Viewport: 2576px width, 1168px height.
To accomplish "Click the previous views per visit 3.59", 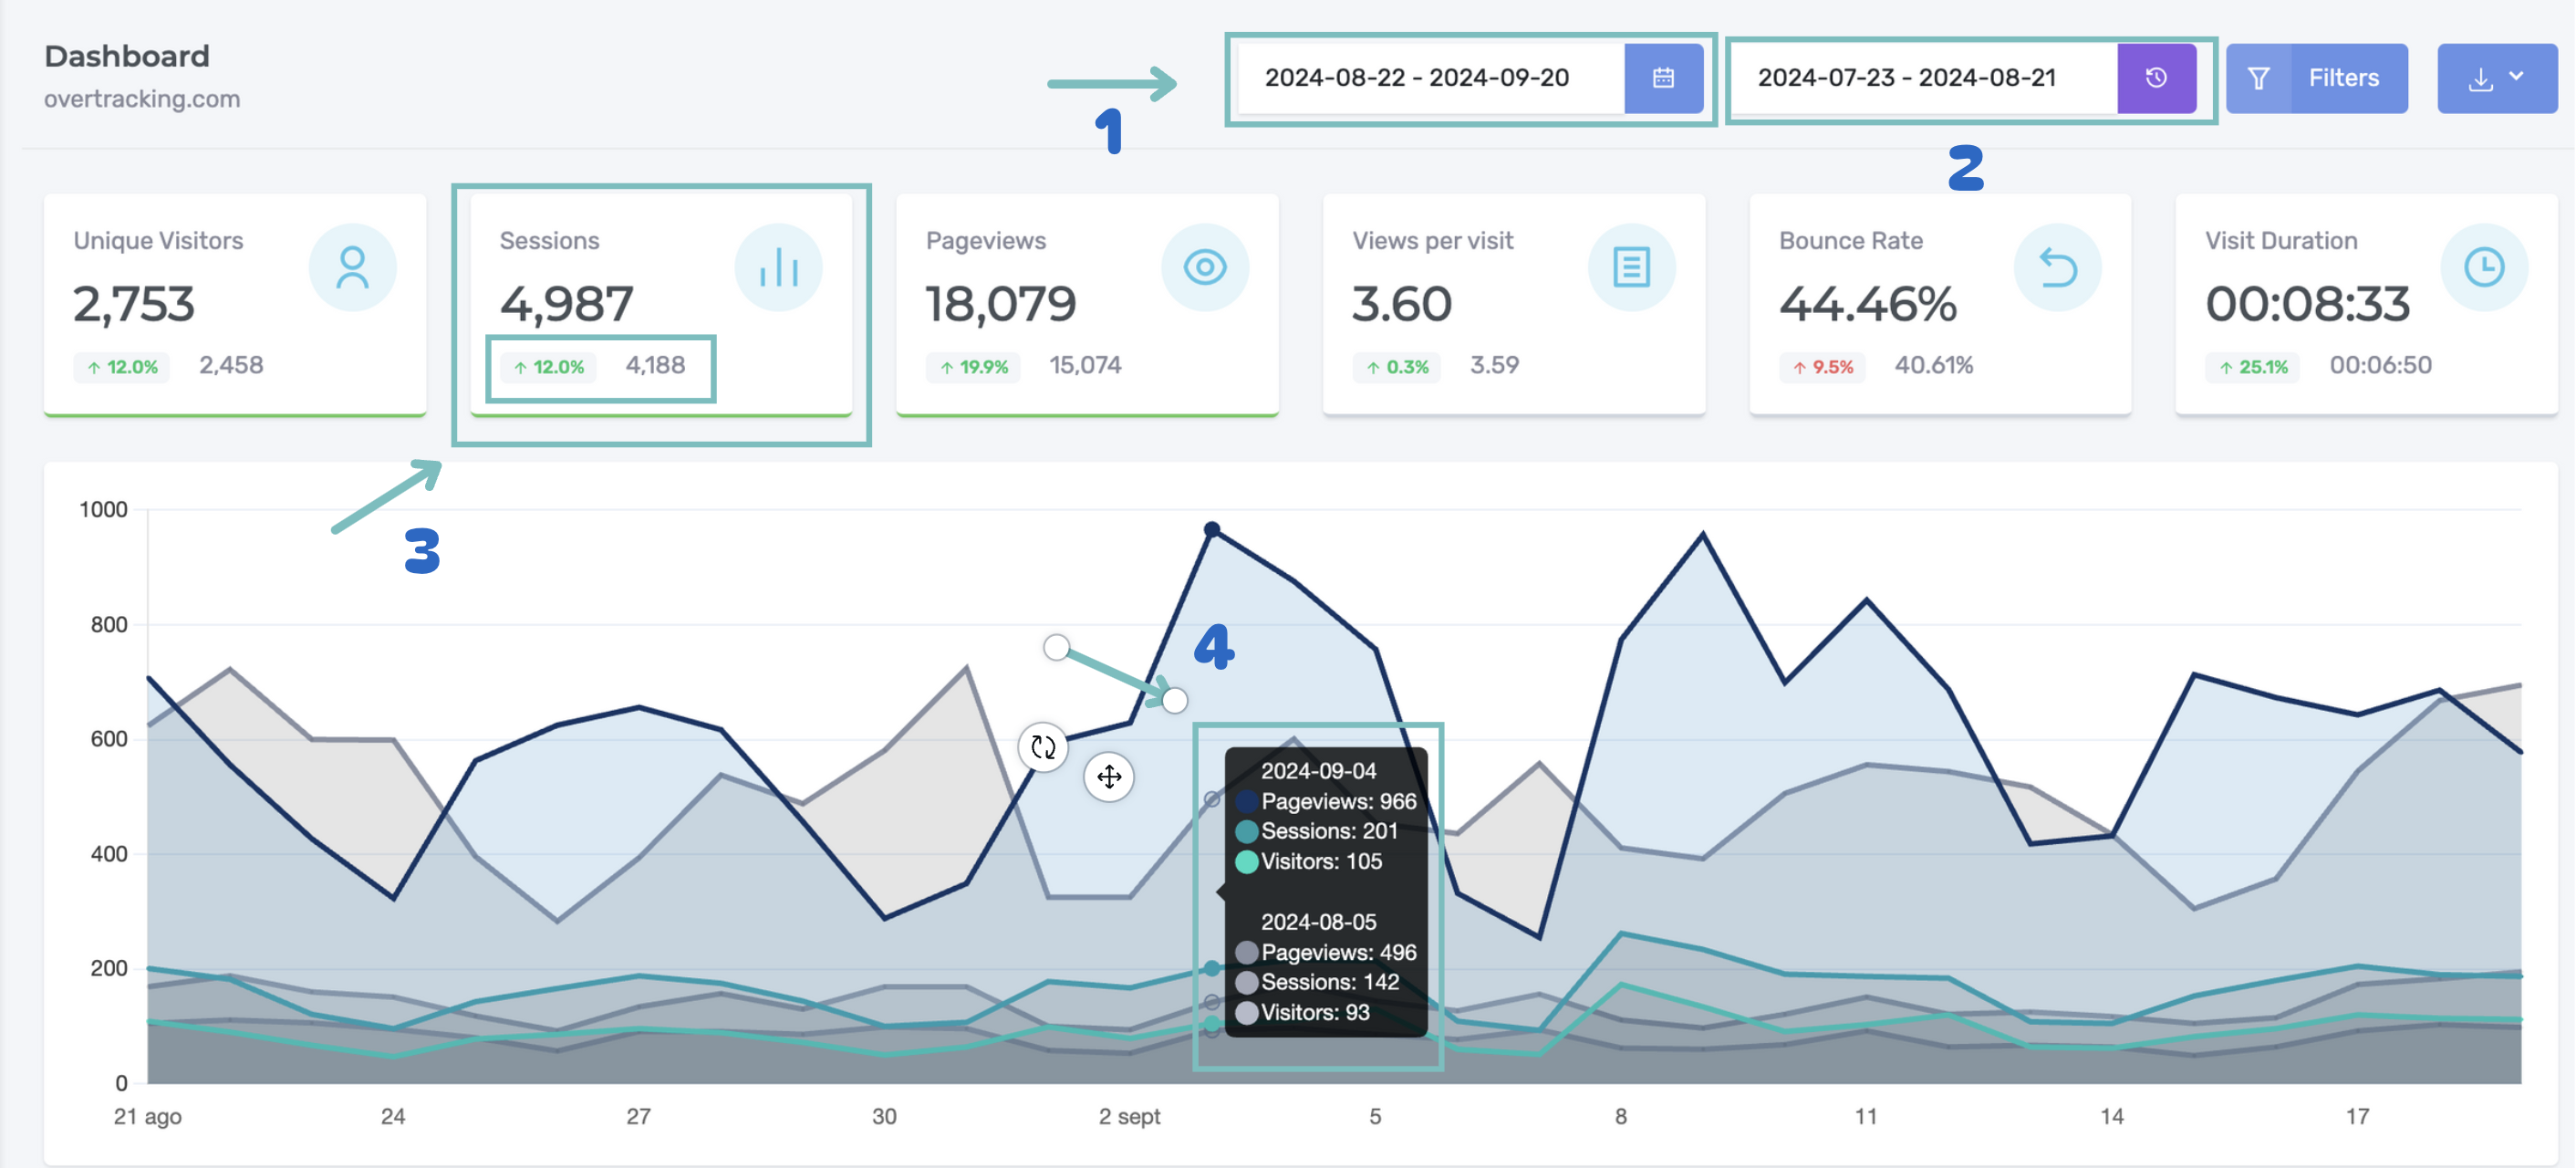I will click(1495, 365).
